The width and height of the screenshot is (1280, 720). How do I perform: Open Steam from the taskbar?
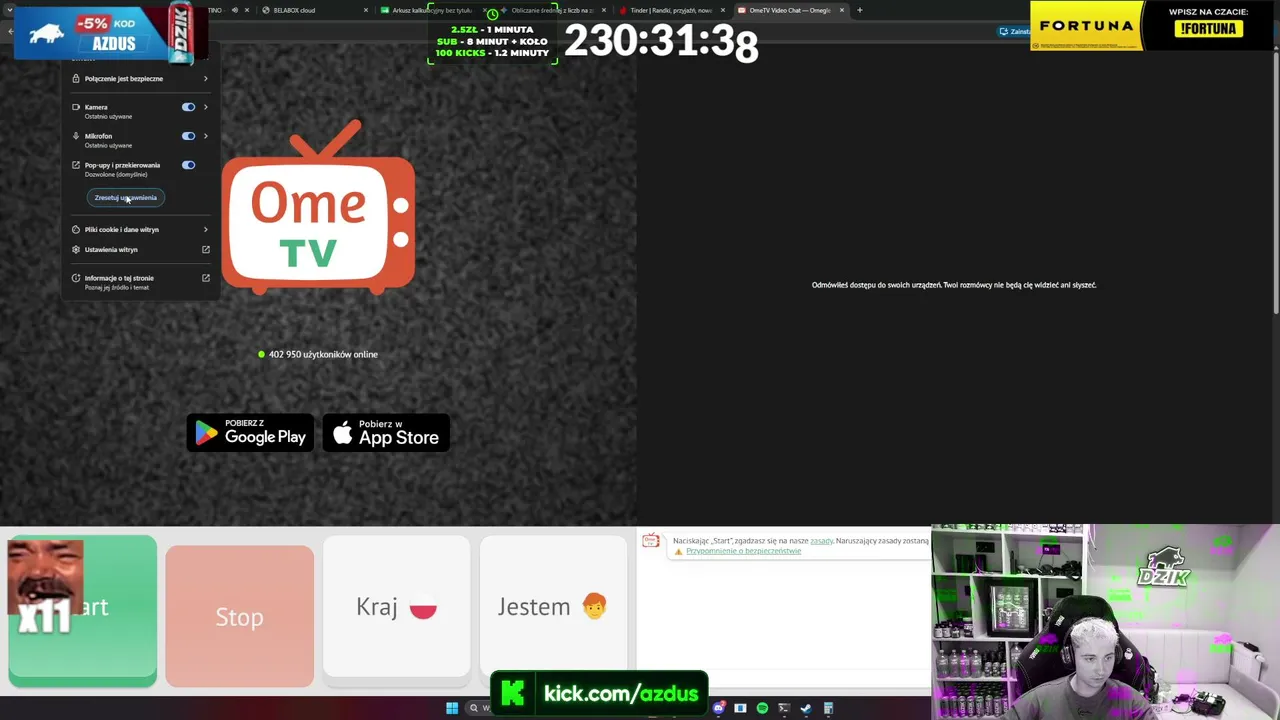point(806,708)
